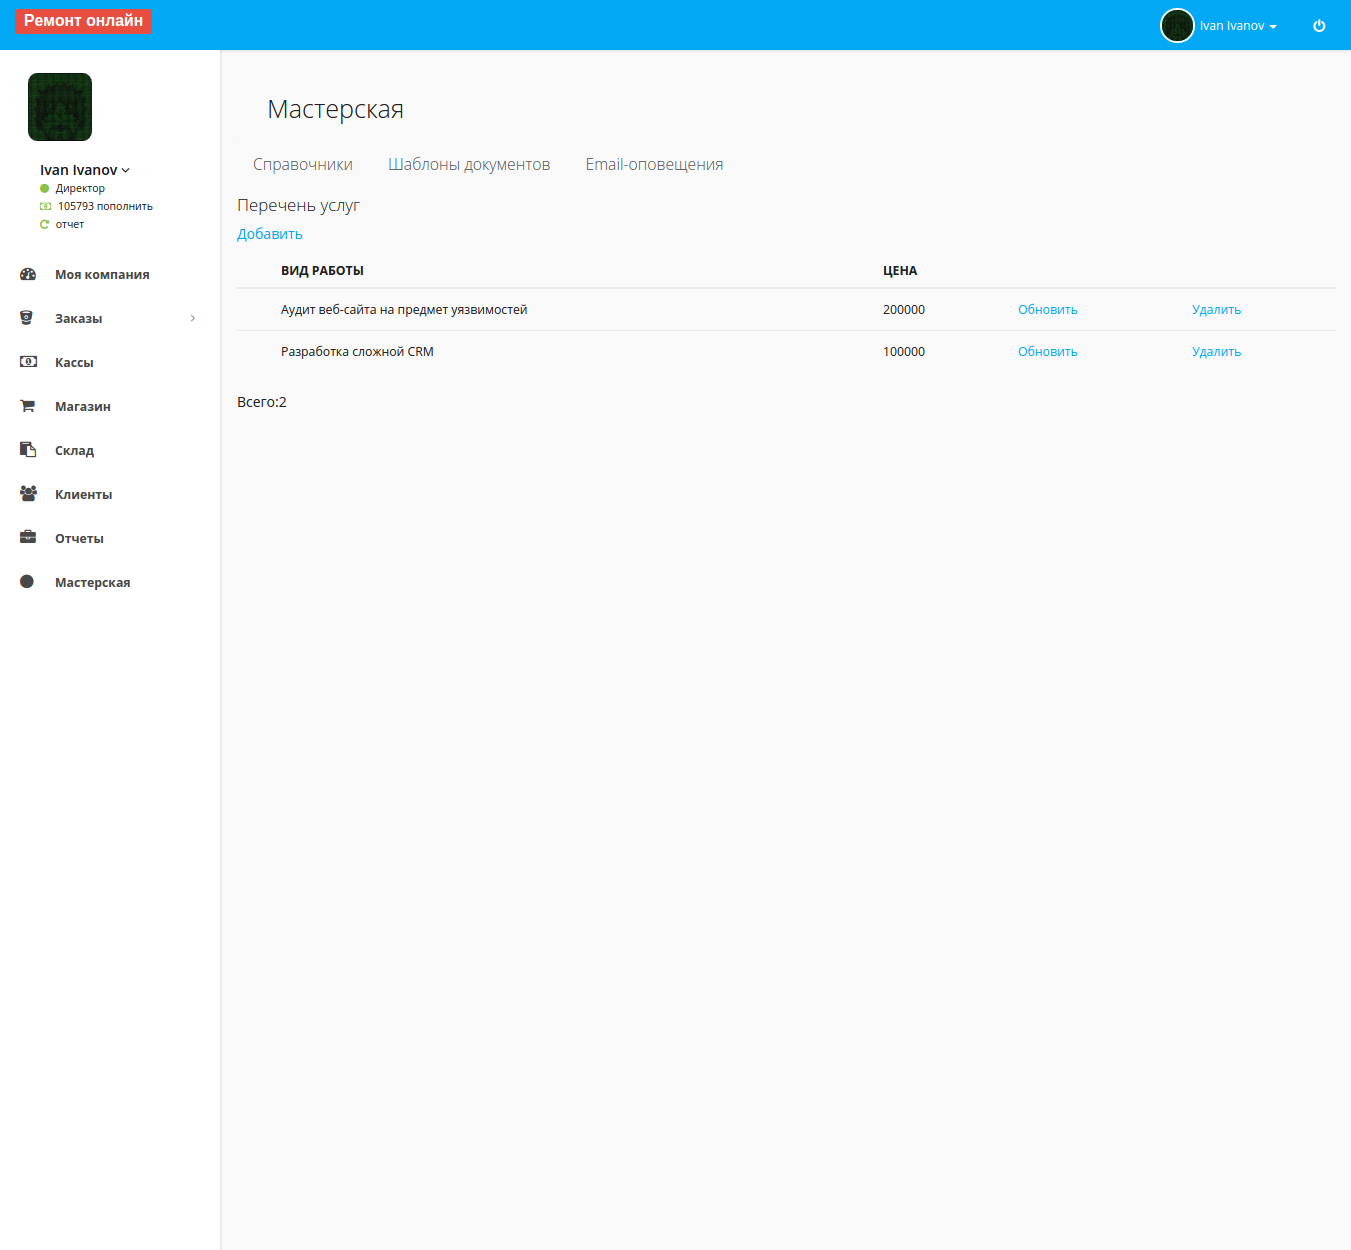Click the Ремонт онлайн logo
1351x1250 pixels.
(83, 21)
